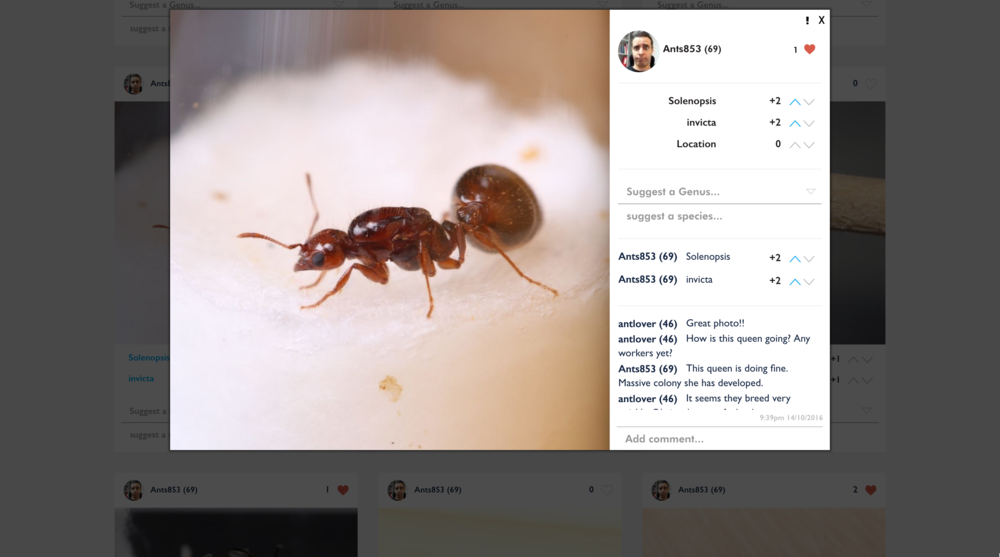
Task: Upvote the Solenopsis genus in the top row
Action: (x=795, y=102)
